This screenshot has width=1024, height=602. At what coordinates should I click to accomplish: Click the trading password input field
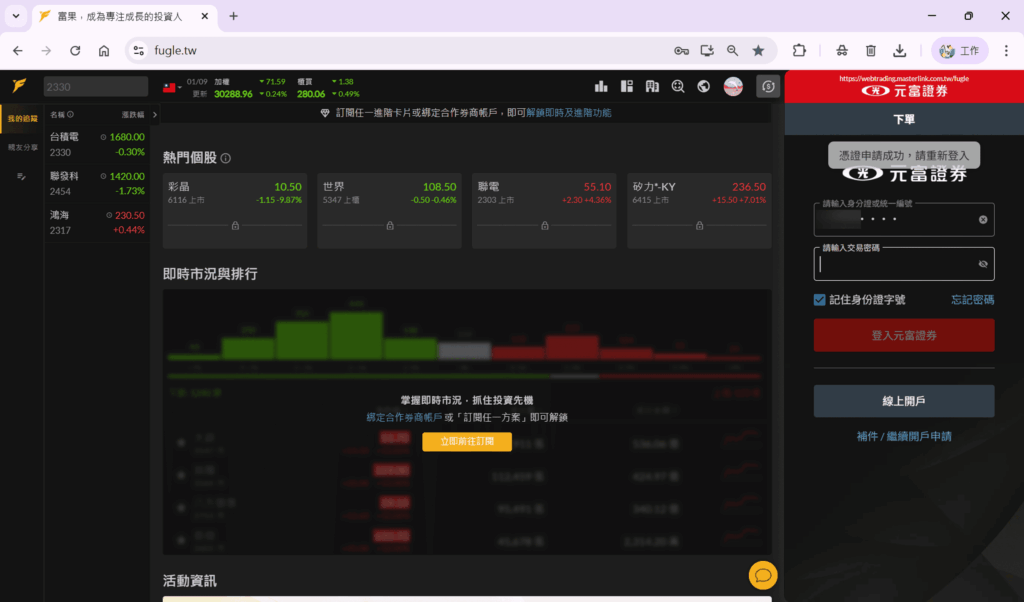(895, 264)
